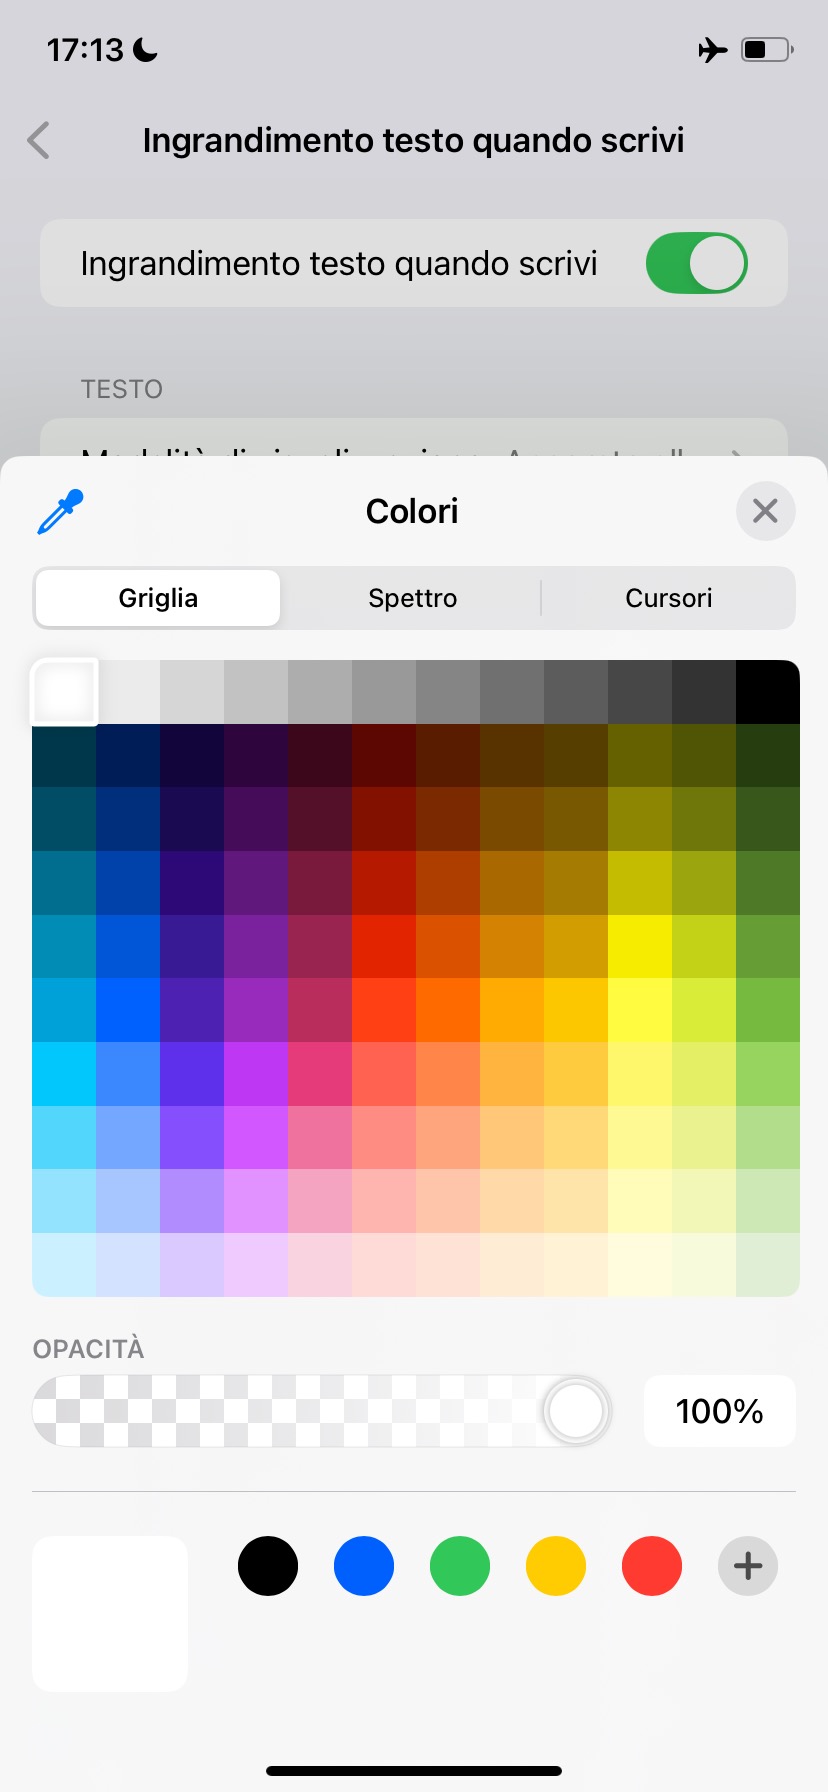
Task: Tap the airplane mode status icon
Action: click(x=712, y=49)
